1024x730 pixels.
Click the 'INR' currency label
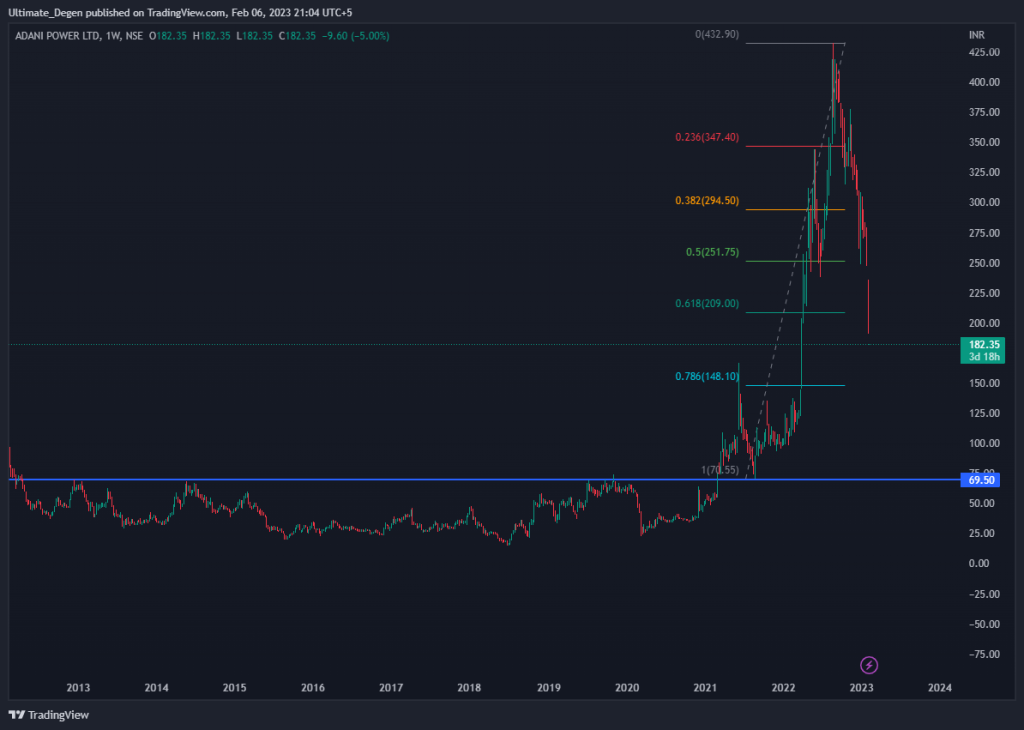coord(976,35)
